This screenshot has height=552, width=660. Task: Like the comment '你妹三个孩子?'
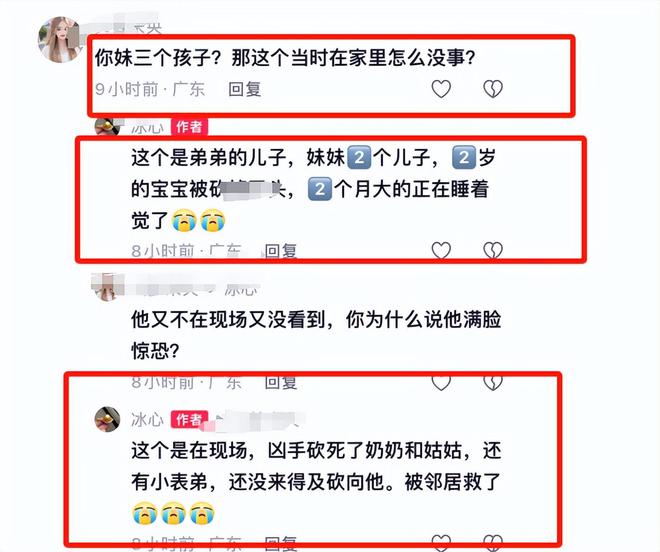pos(441,89)
